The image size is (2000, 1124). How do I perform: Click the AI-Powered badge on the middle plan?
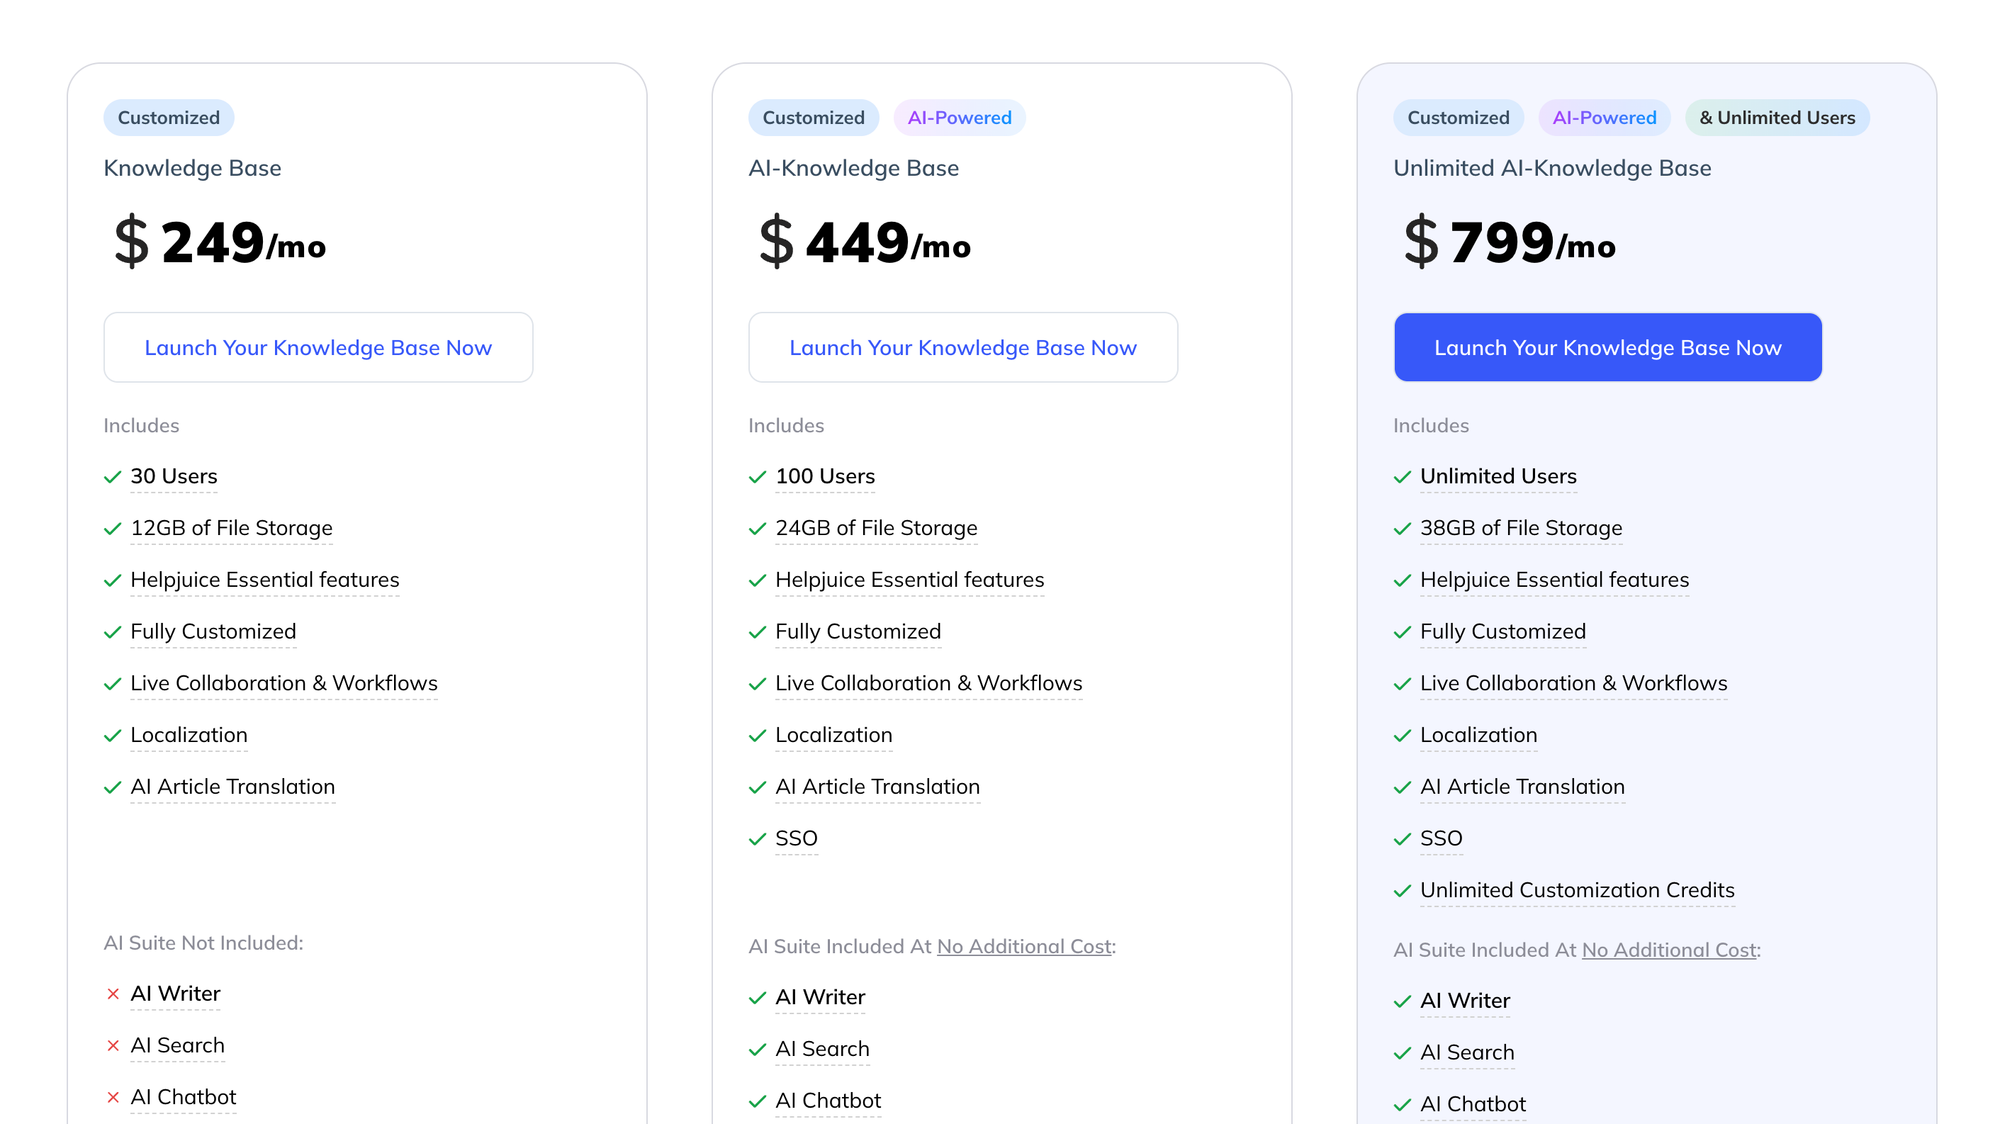(959, 117)
